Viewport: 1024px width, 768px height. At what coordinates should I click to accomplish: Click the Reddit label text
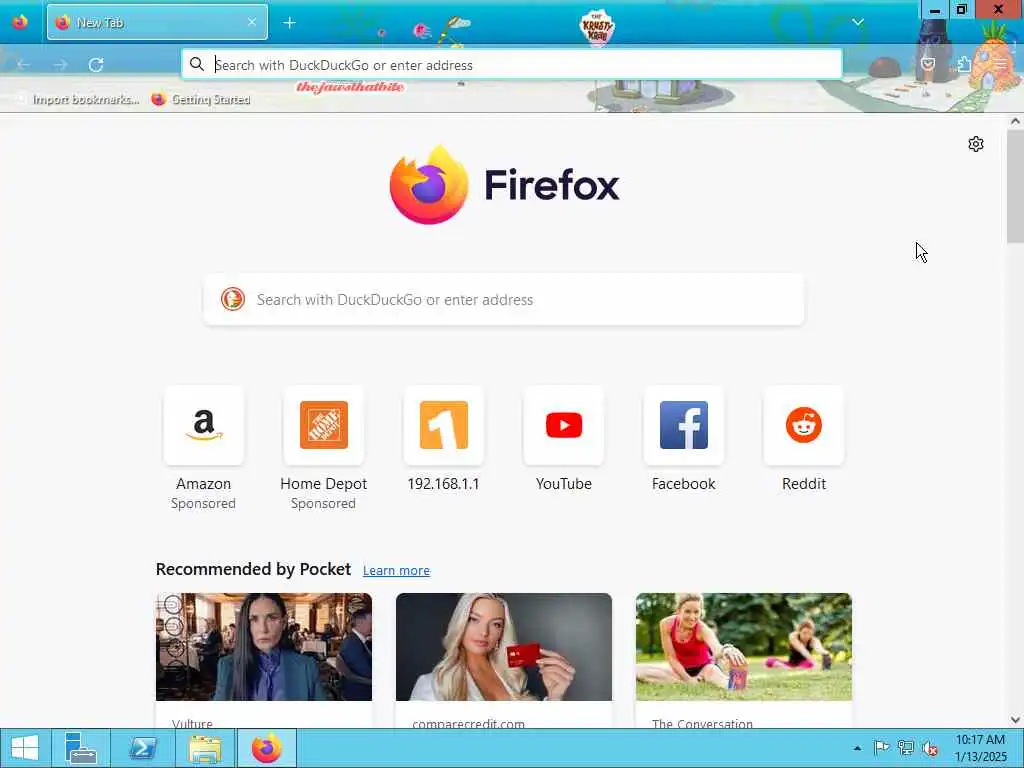point(804,484)
